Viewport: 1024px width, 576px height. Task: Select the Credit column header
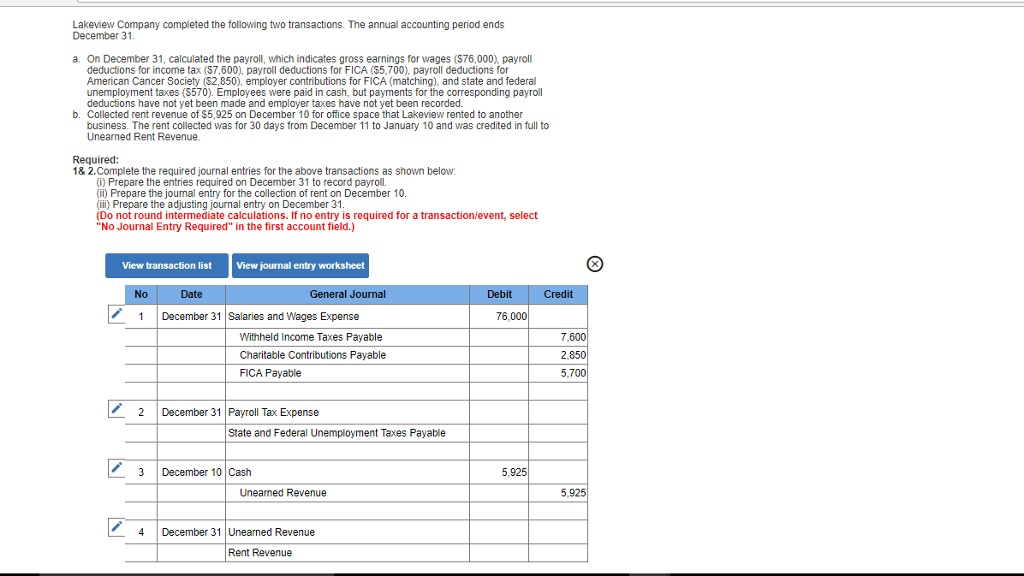pyautogui.click(x=558, y=295)
